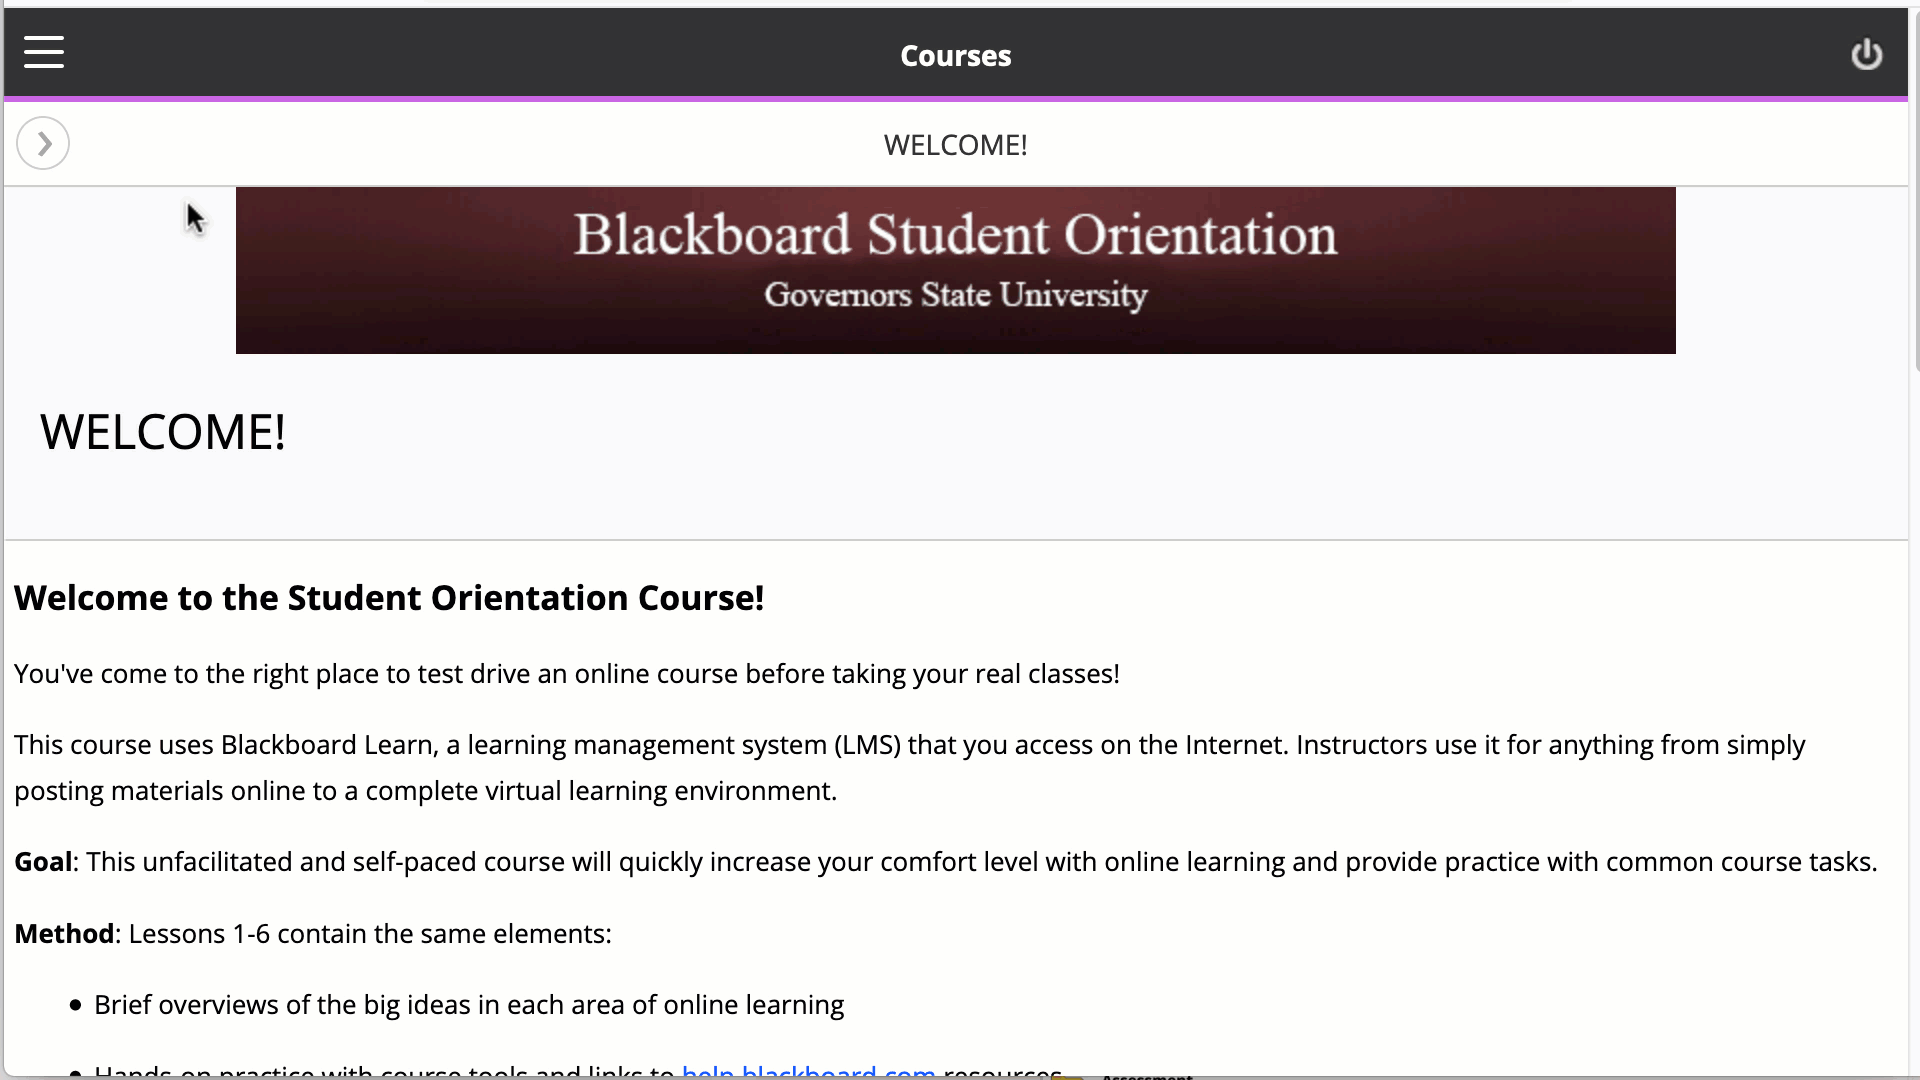This screenshot has width=1920, height=1080.
Task: Click the 'Brief overviews of the big ideas' bullet
Action: 469,1005
